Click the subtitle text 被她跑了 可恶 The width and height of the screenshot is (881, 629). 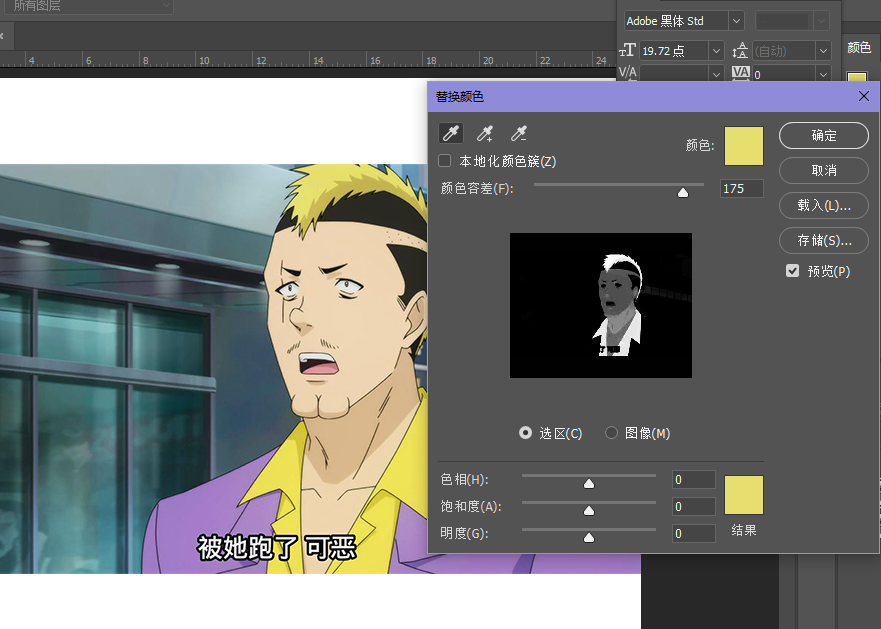[x=276, y=547]
